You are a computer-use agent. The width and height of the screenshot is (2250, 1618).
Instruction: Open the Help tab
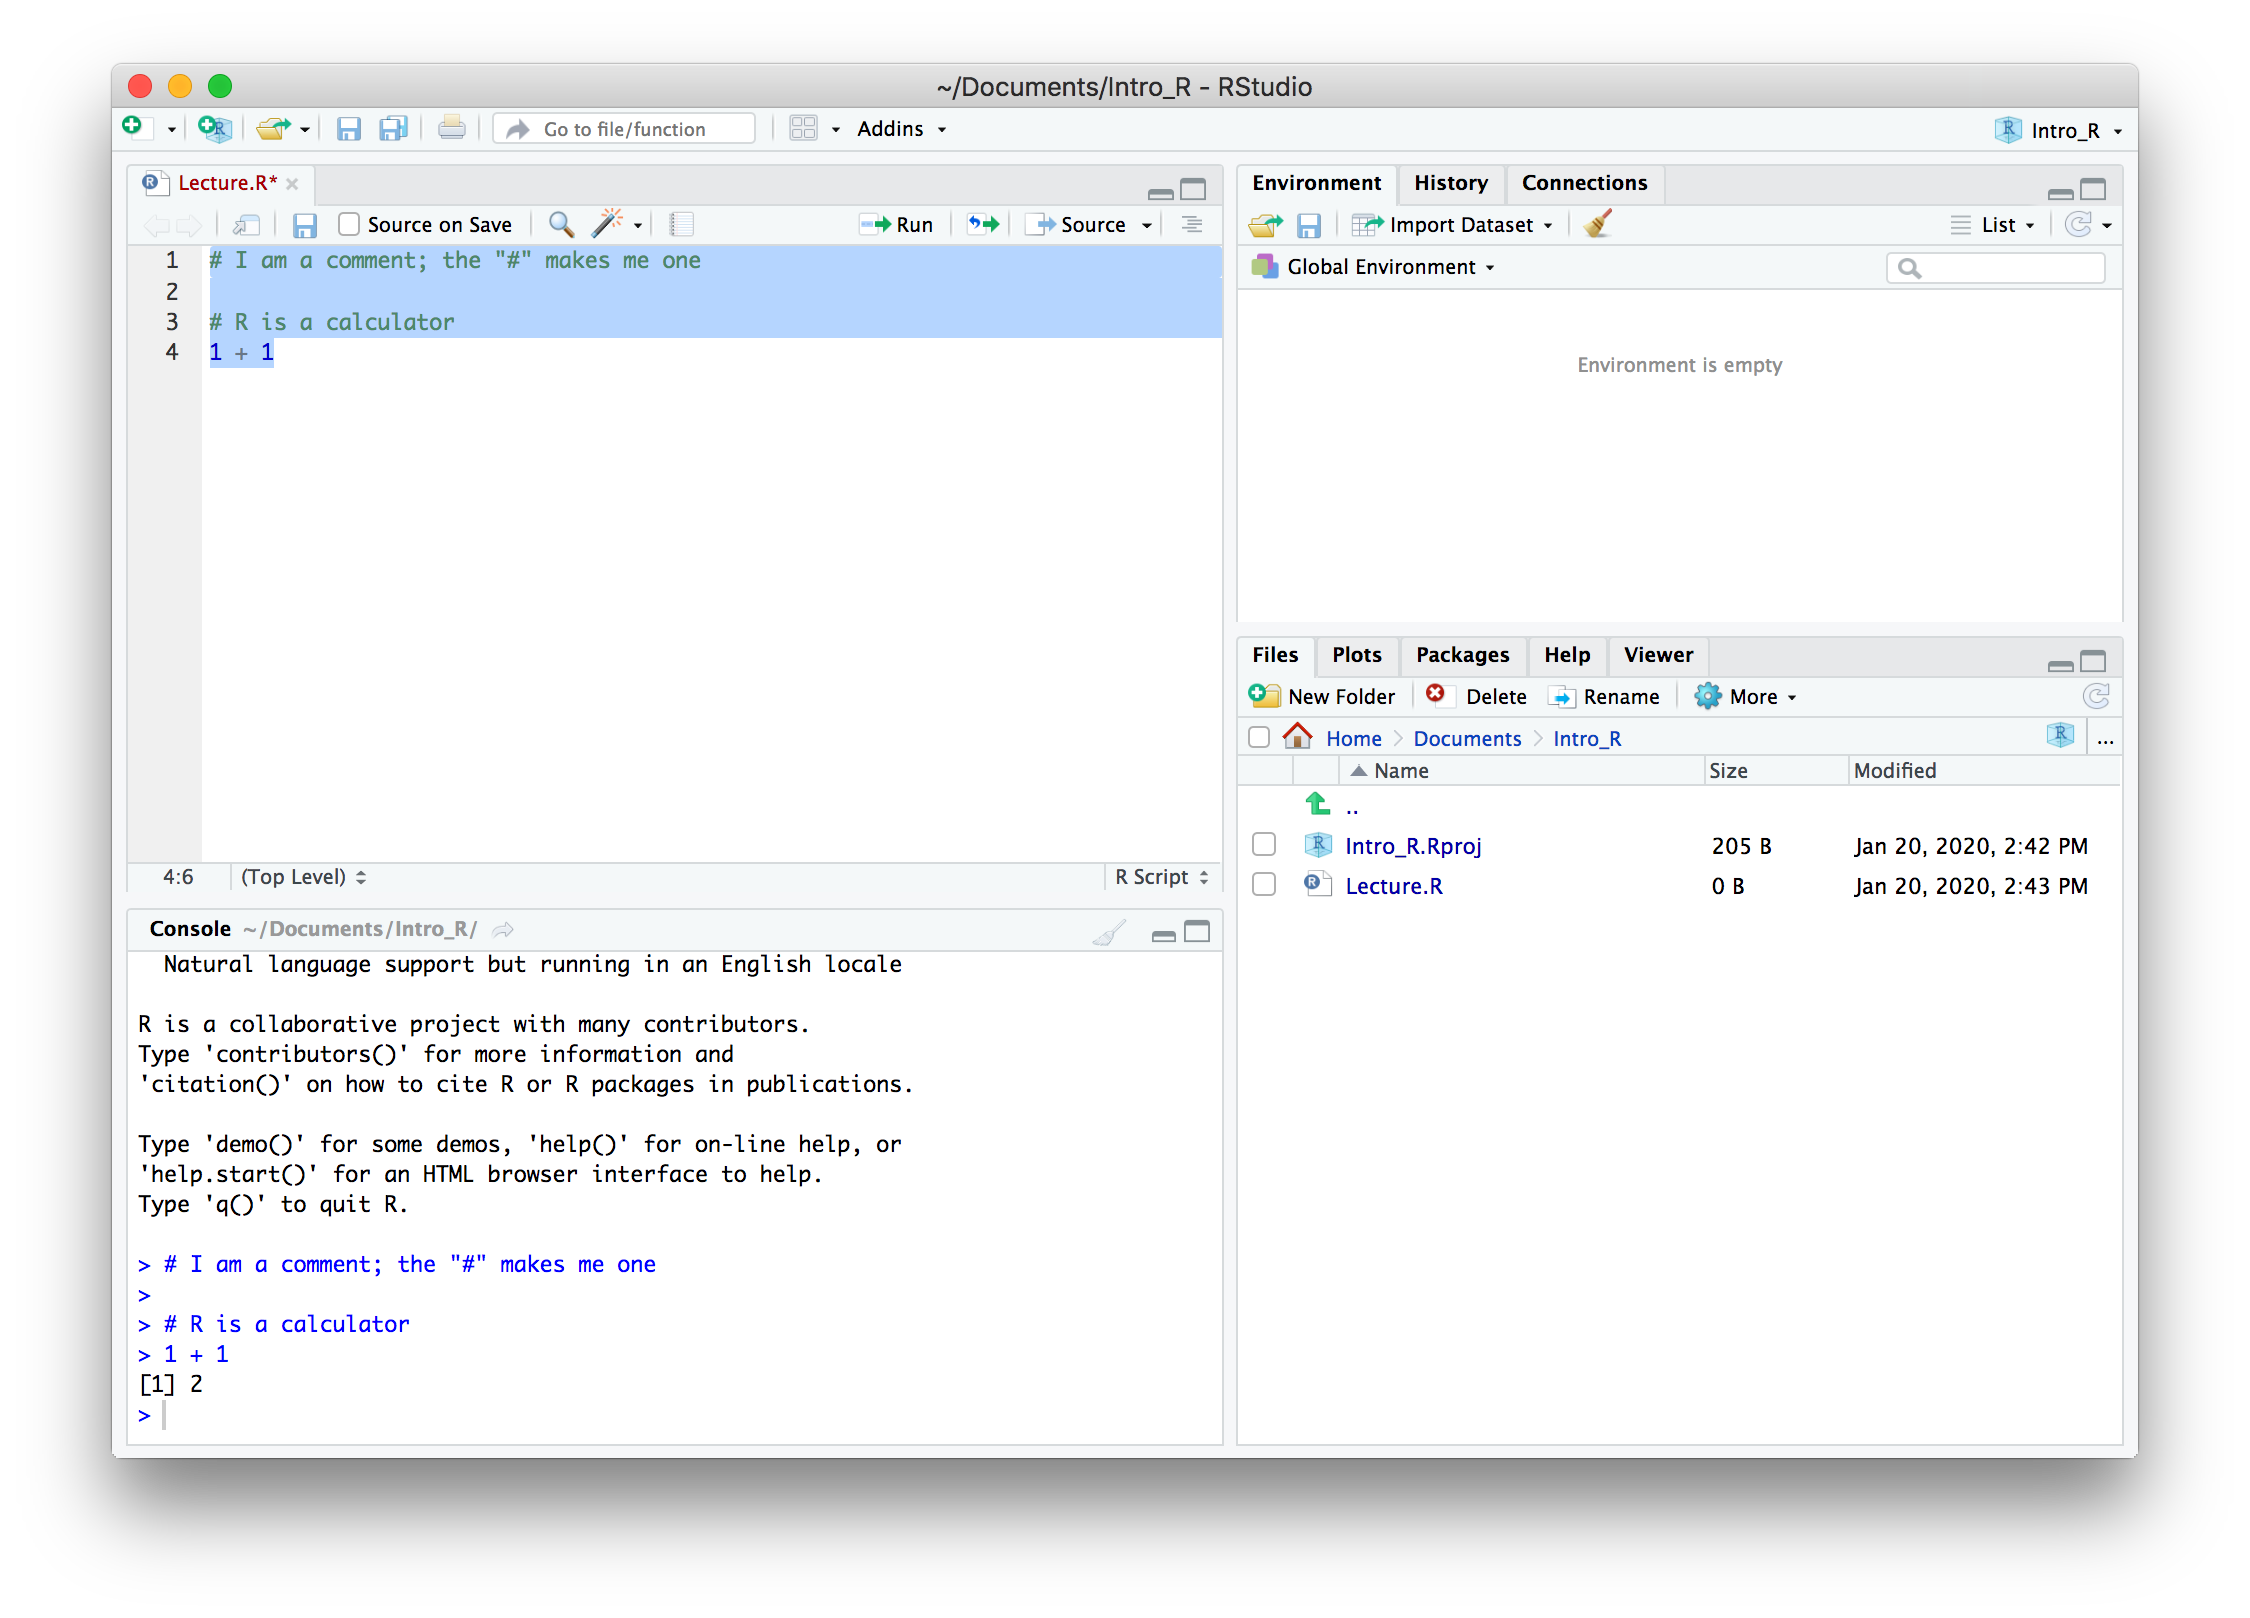pos(1566,655)
